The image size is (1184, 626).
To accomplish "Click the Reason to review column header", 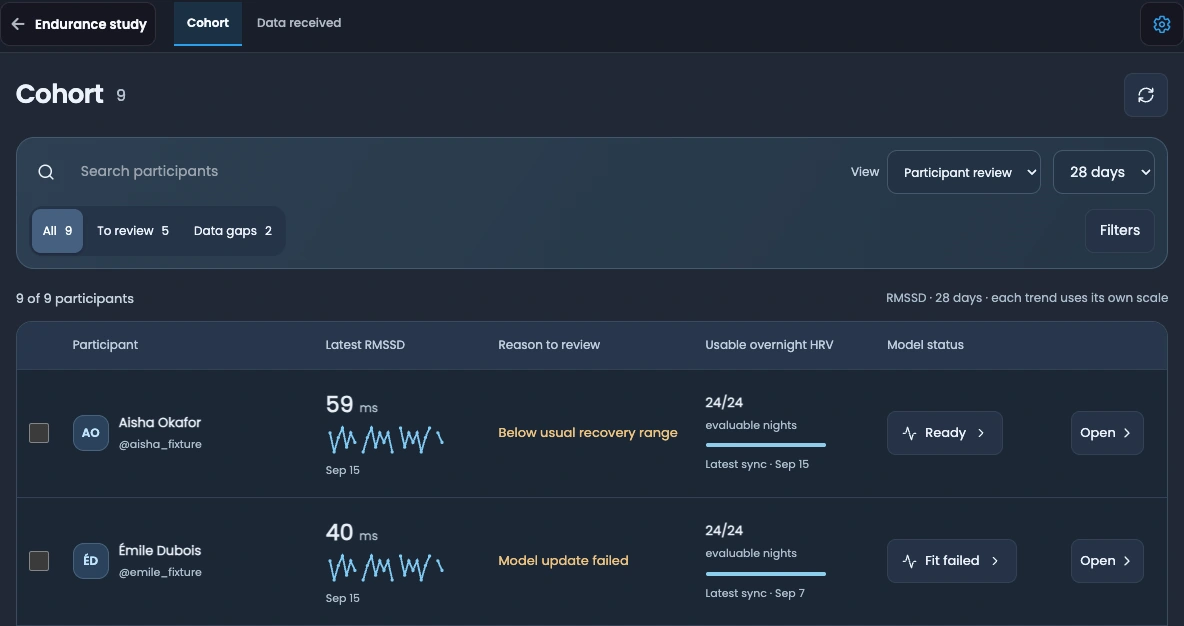I will (549, 345).
